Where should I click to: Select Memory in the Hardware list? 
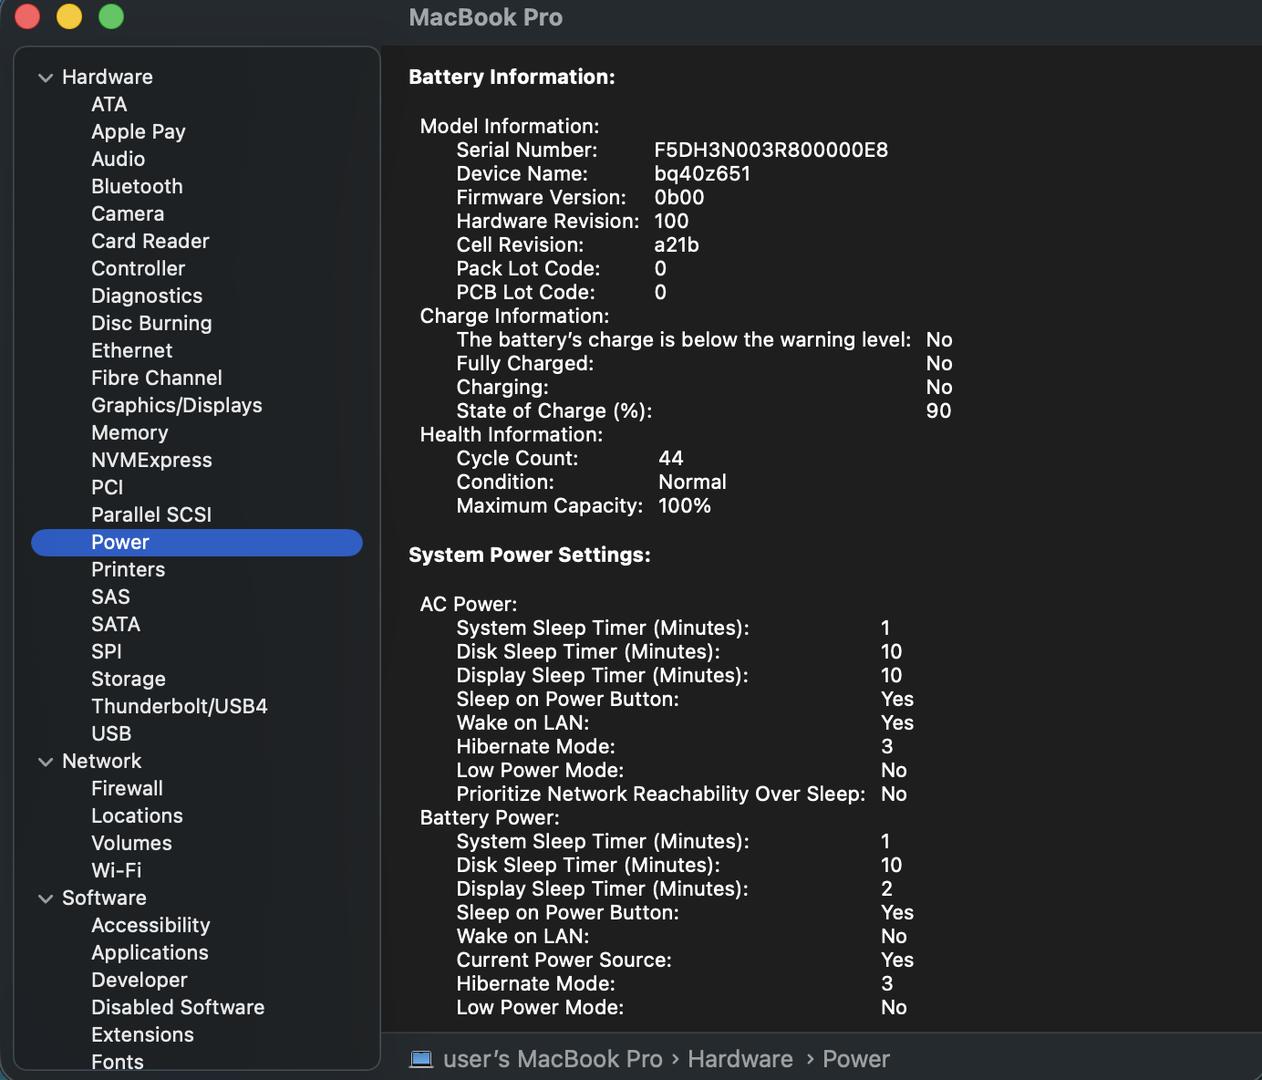click(x=129, y=432)
